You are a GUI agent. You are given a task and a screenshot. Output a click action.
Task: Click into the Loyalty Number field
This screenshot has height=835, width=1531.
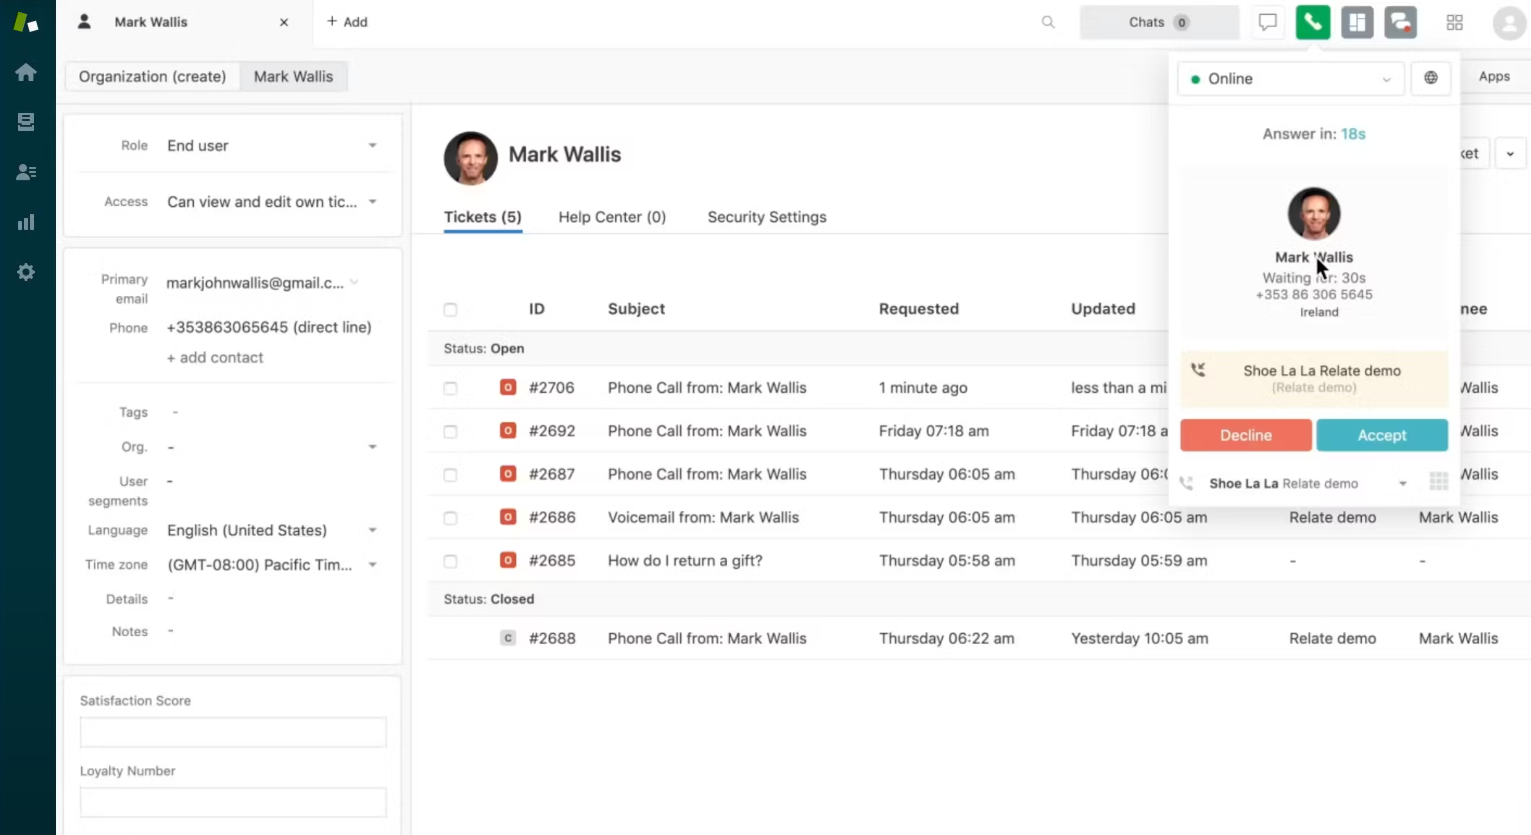click(x=233, y=802)
